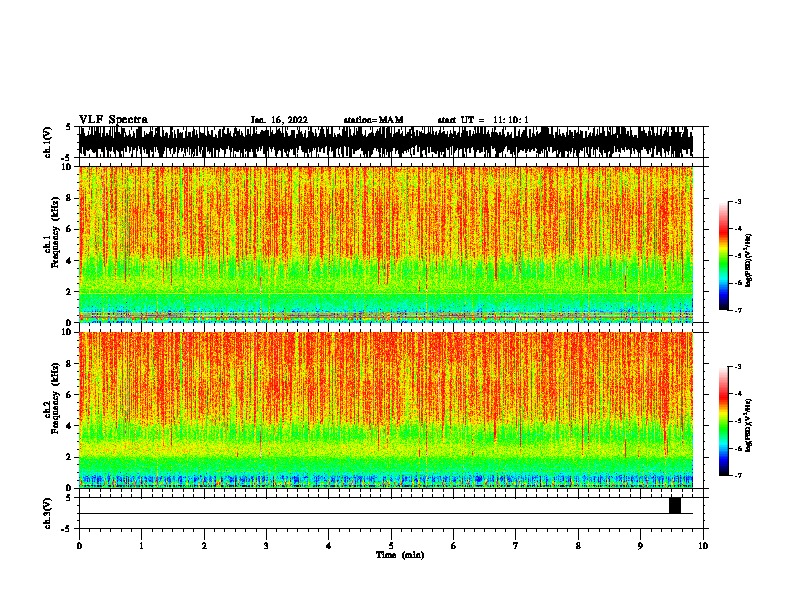Click the "station=MAM" header label
The image size is (792, 612).
(x=373, y=120)
